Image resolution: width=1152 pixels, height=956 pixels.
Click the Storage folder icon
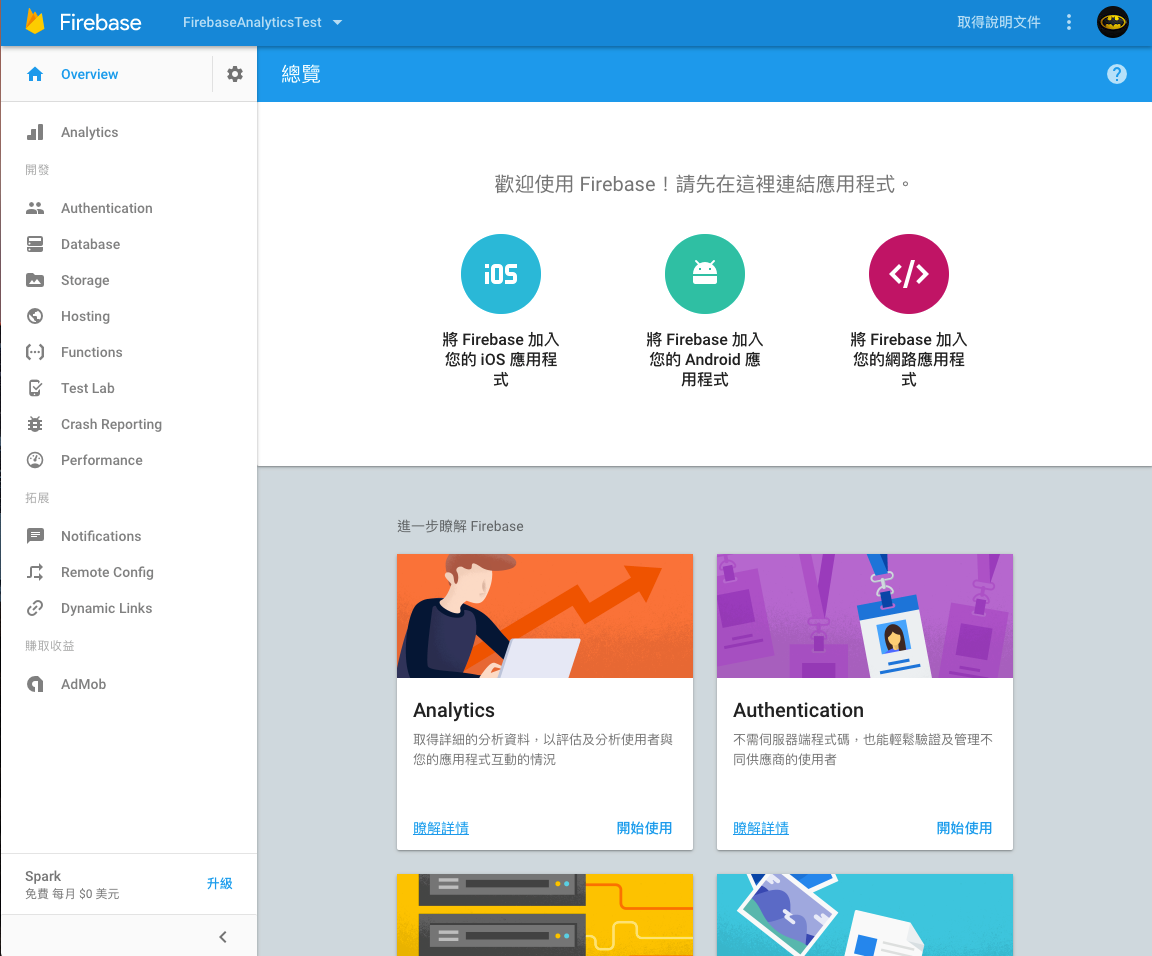click(35, 280)
